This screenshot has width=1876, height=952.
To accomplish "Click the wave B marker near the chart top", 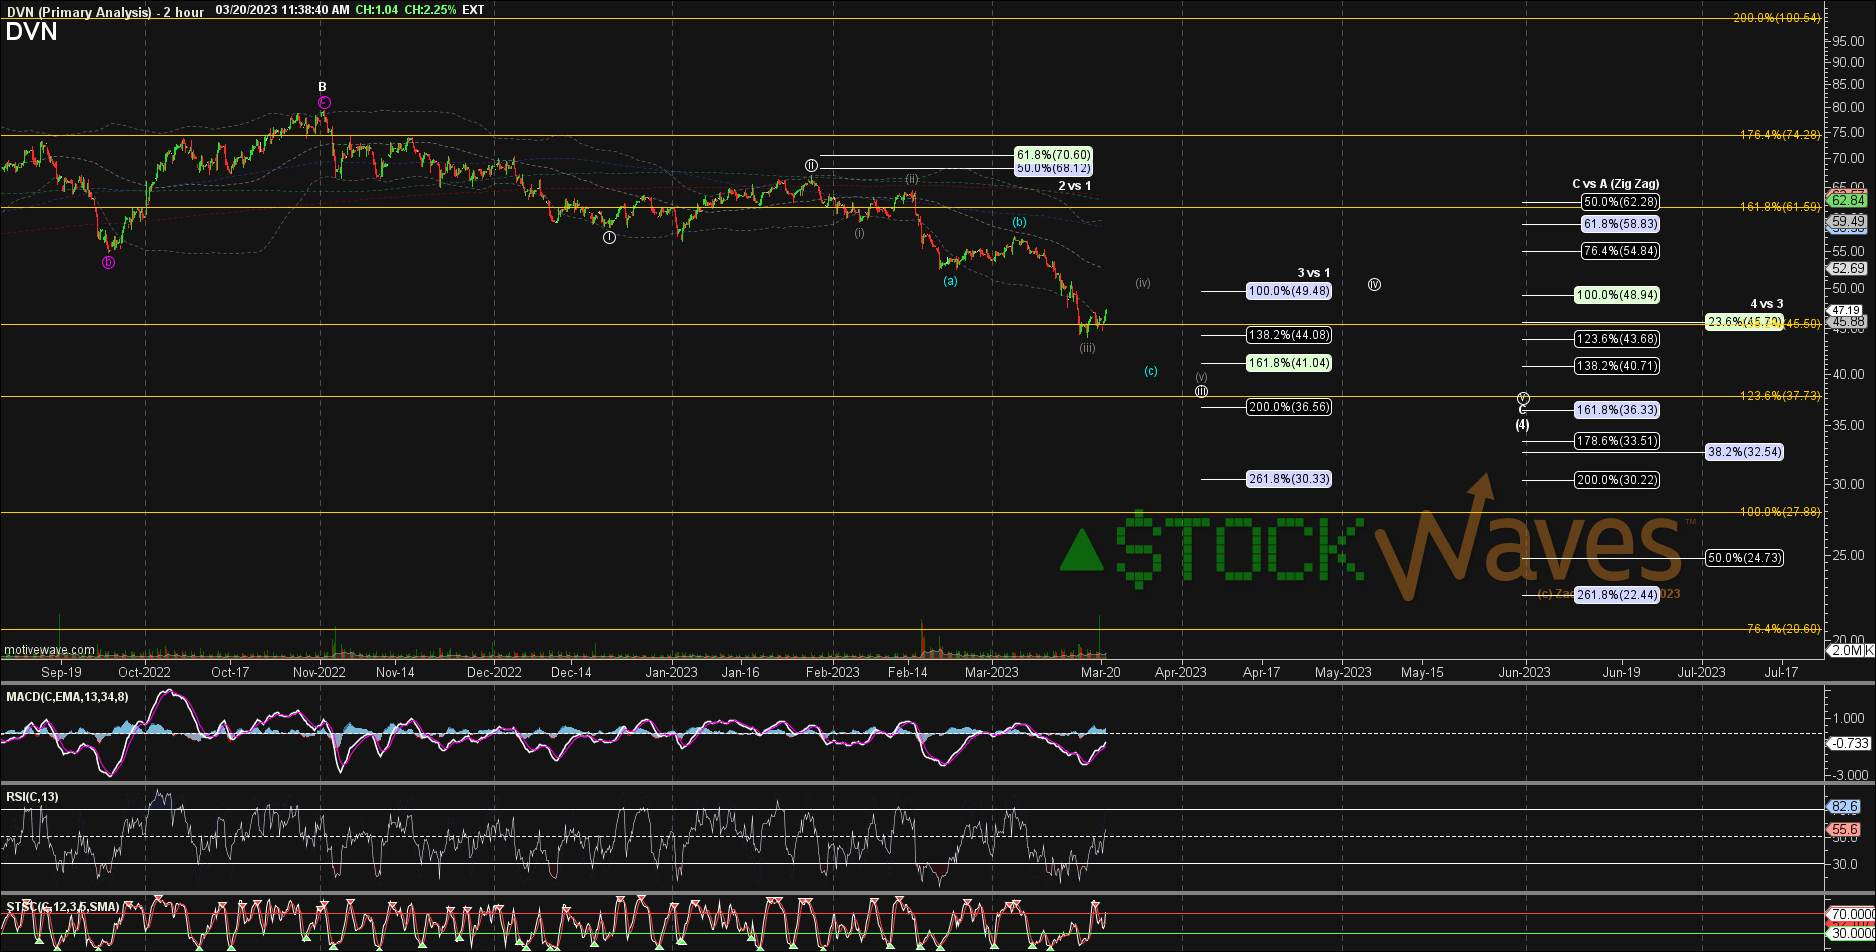I will (x=321, y=86).
